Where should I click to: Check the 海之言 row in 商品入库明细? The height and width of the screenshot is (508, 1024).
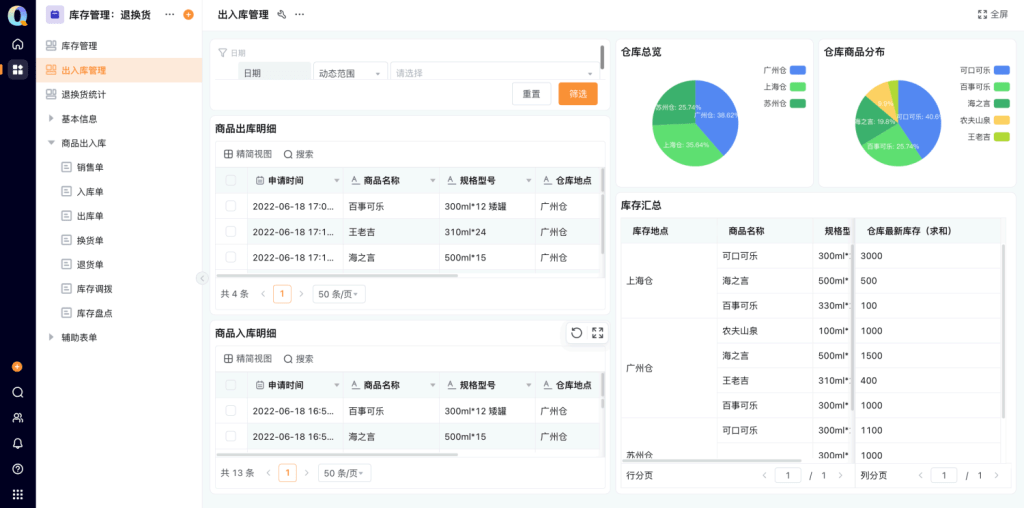pyautogui.click(x=231, y=436)
